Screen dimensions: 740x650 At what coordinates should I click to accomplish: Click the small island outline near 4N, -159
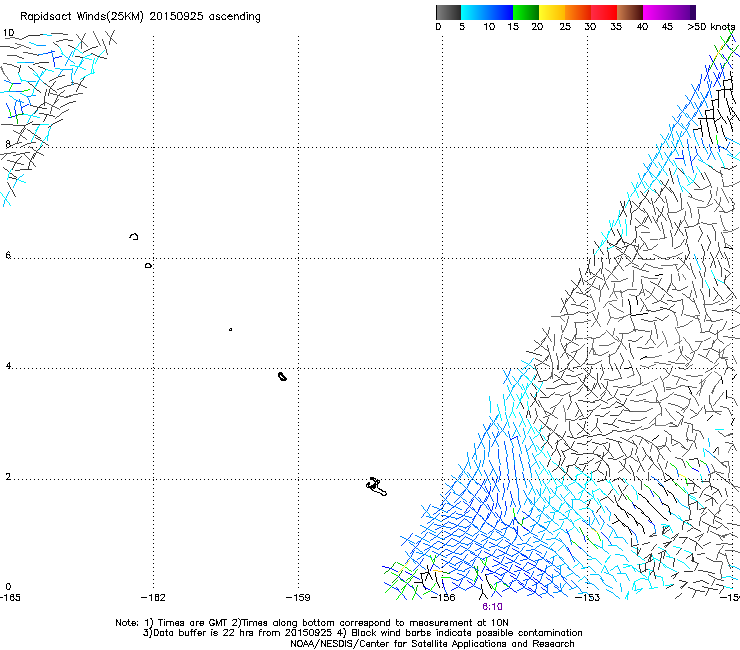click(282, 376)
